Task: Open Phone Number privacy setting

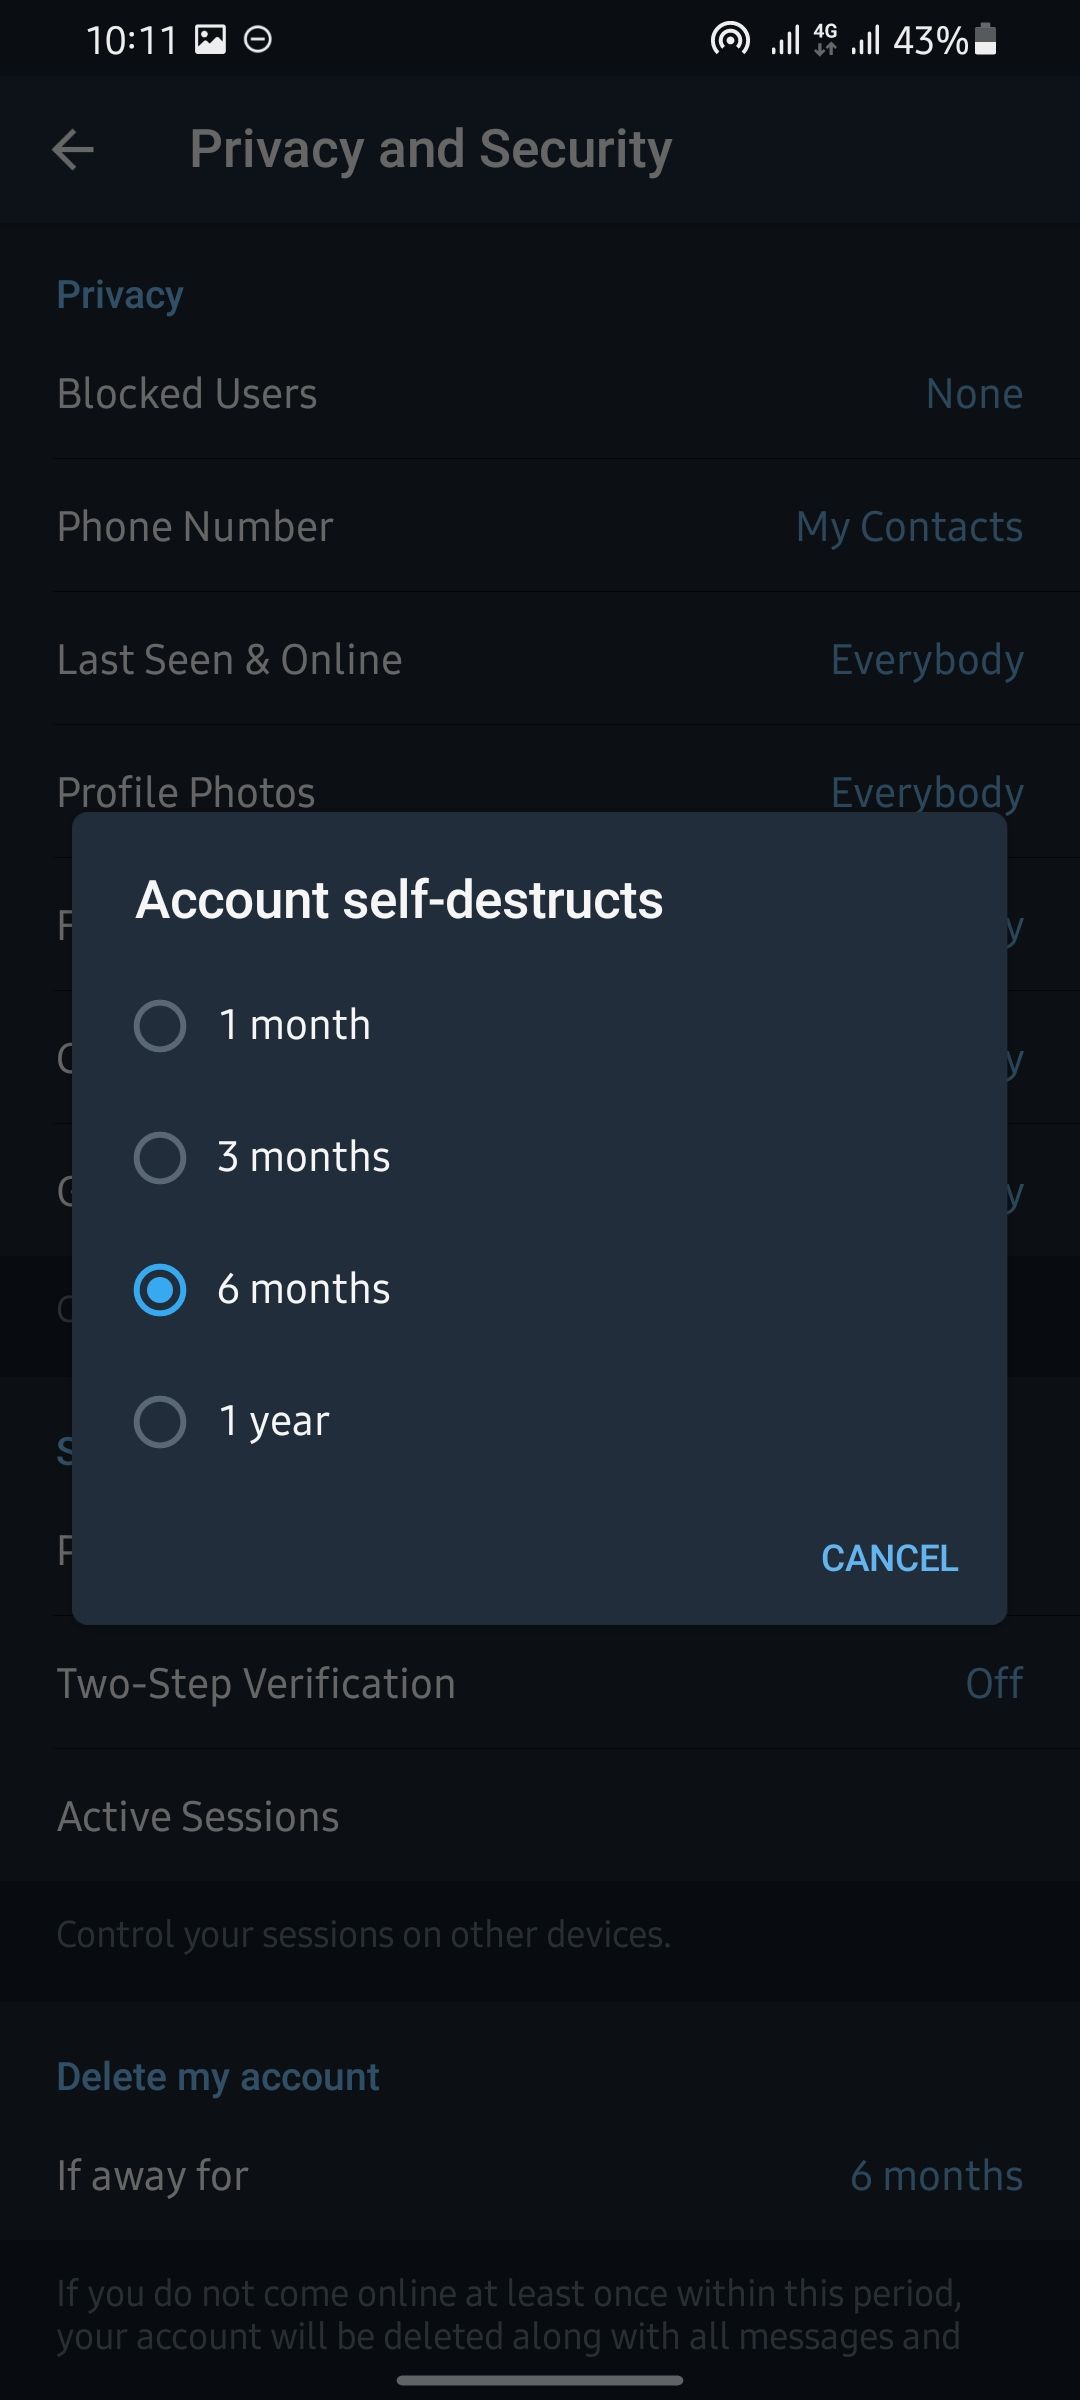Action: pyautogui.click(x=540, y=527)
